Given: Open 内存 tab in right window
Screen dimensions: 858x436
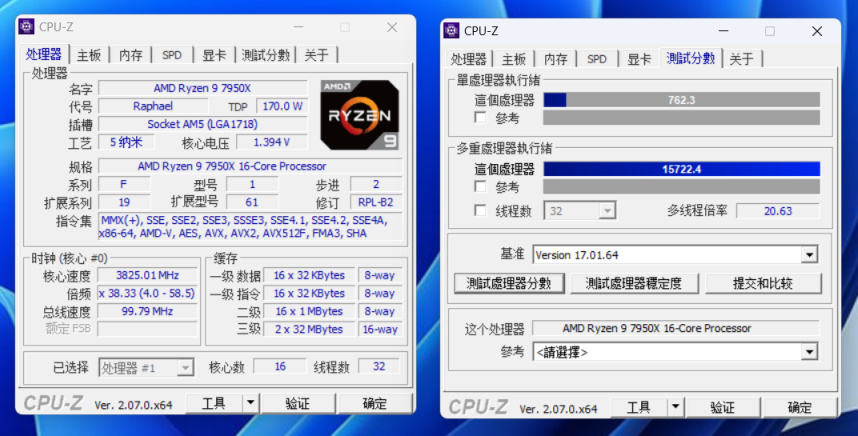Looking at the screenshot, I should pyautogui.click(x=555, y=59).
